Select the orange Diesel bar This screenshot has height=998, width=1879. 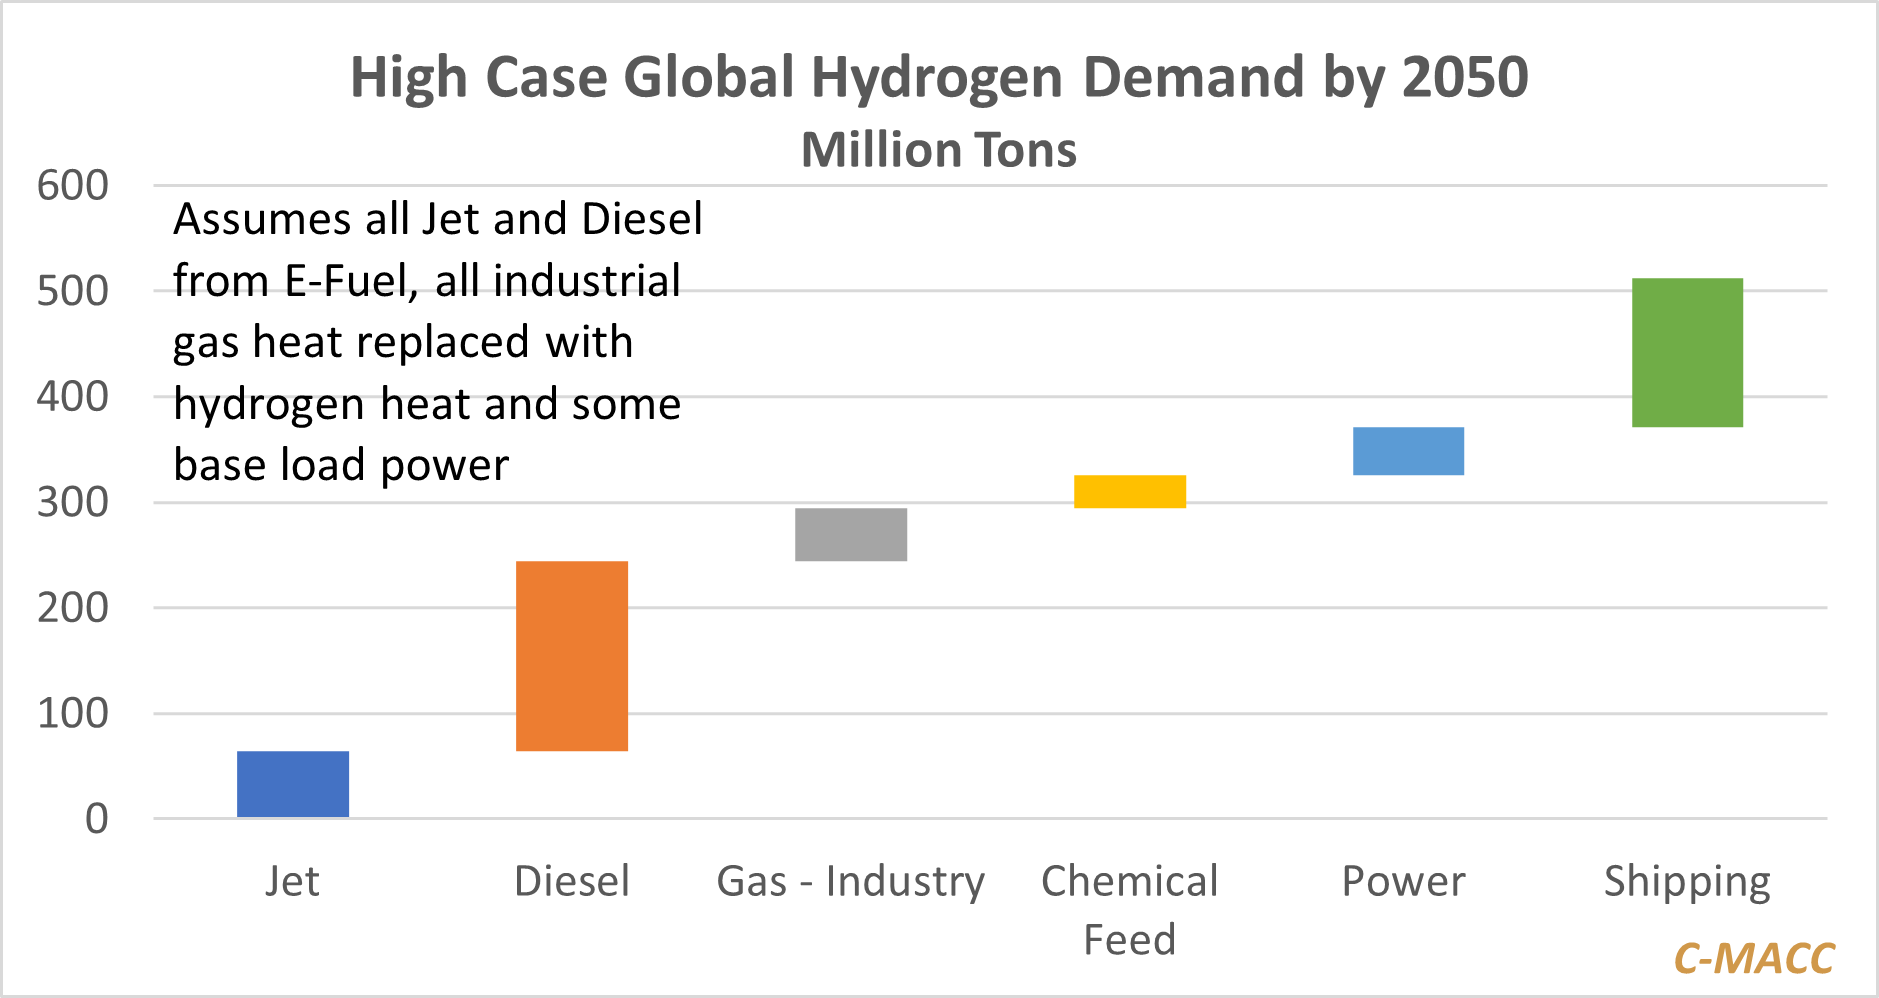(572, 656)
